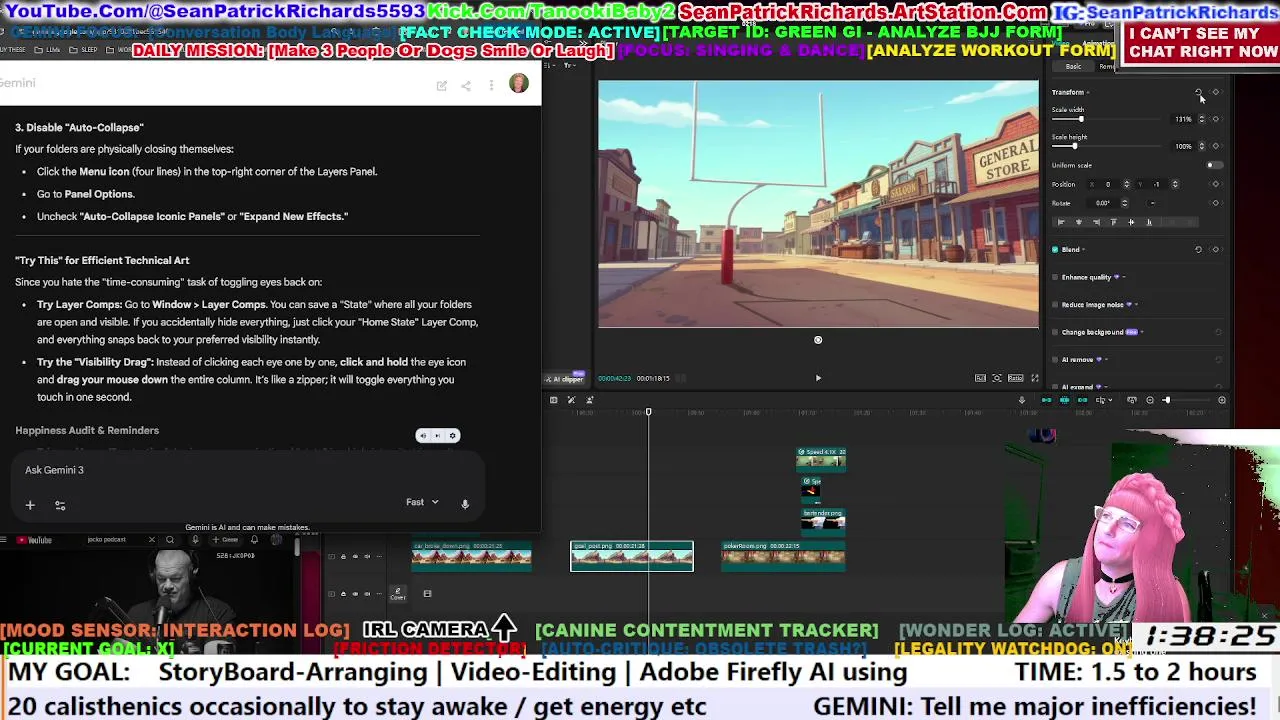Click the Scale width stepper arrows
This screenshot has height=720, width=1280.
point(1202,119)
